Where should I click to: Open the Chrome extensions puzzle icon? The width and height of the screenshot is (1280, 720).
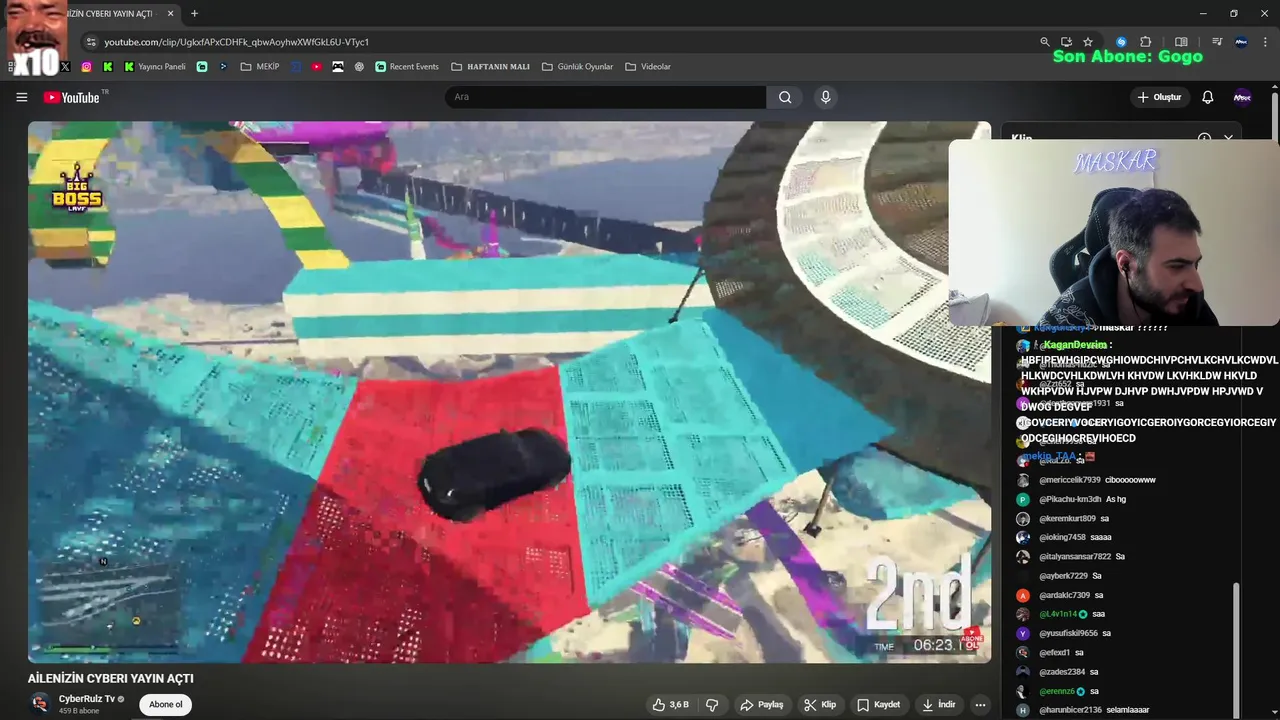tap(1146, 42)
